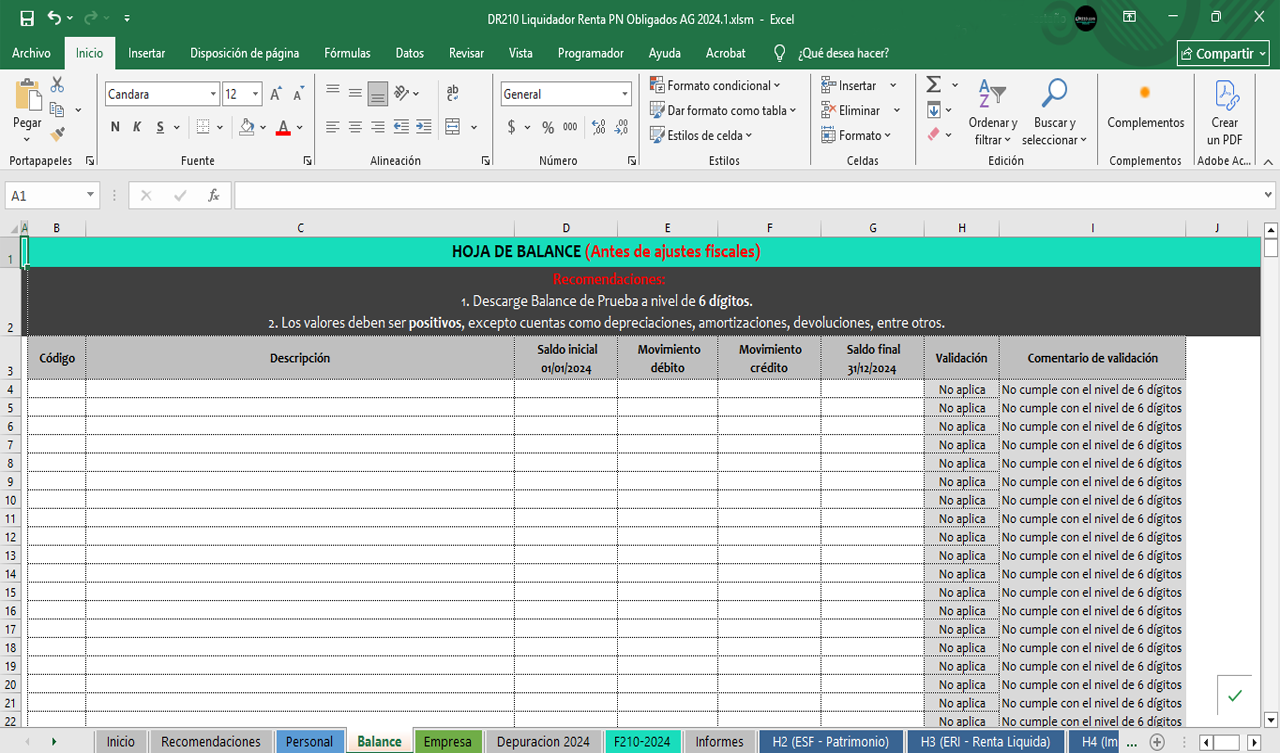Apply fill color bucket
The image size is (1280, 753).
(x=247, y=127)
